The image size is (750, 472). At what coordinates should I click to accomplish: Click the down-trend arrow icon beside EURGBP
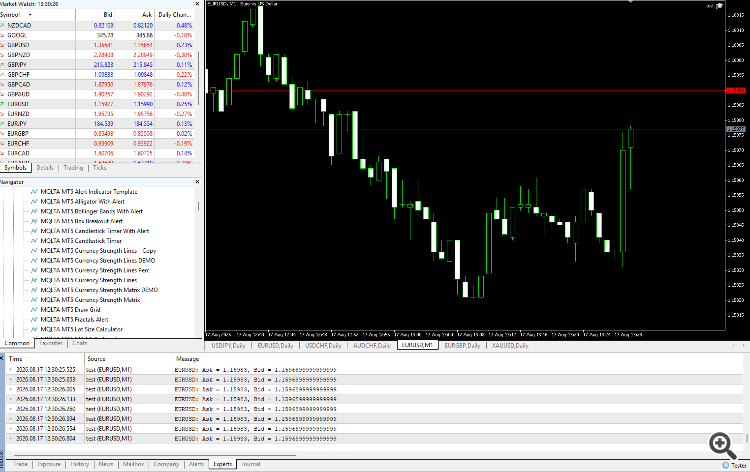[3, 133]
